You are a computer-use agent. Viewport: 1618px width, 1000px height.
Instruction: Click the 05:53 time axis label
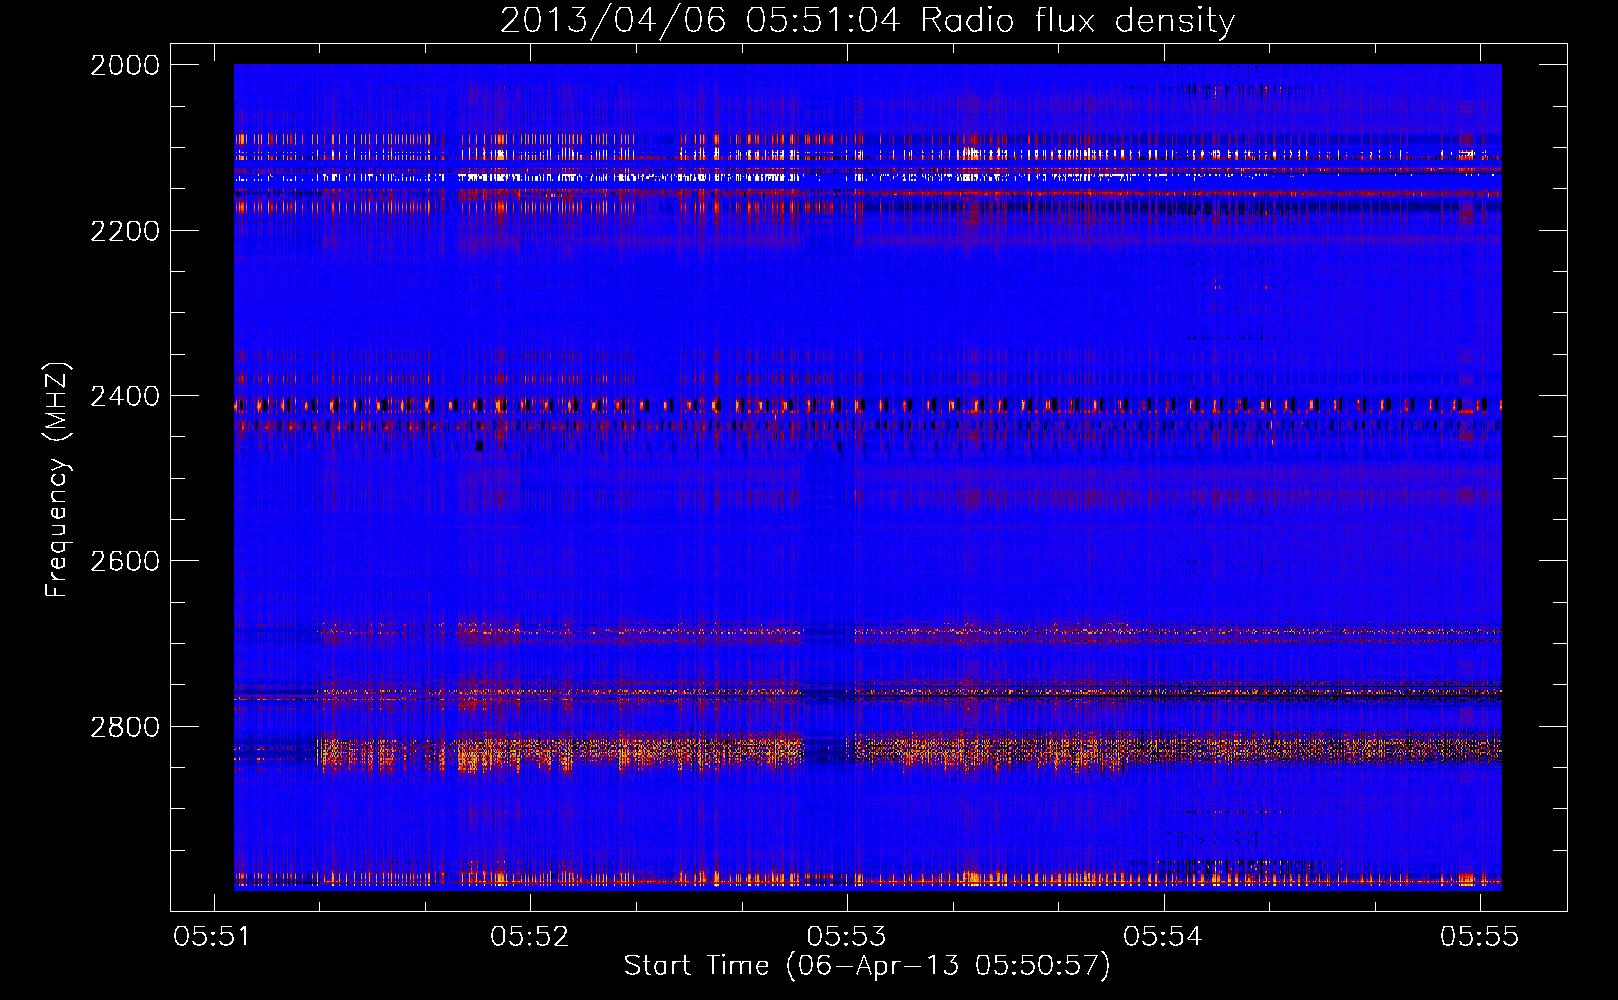point(846,936)
